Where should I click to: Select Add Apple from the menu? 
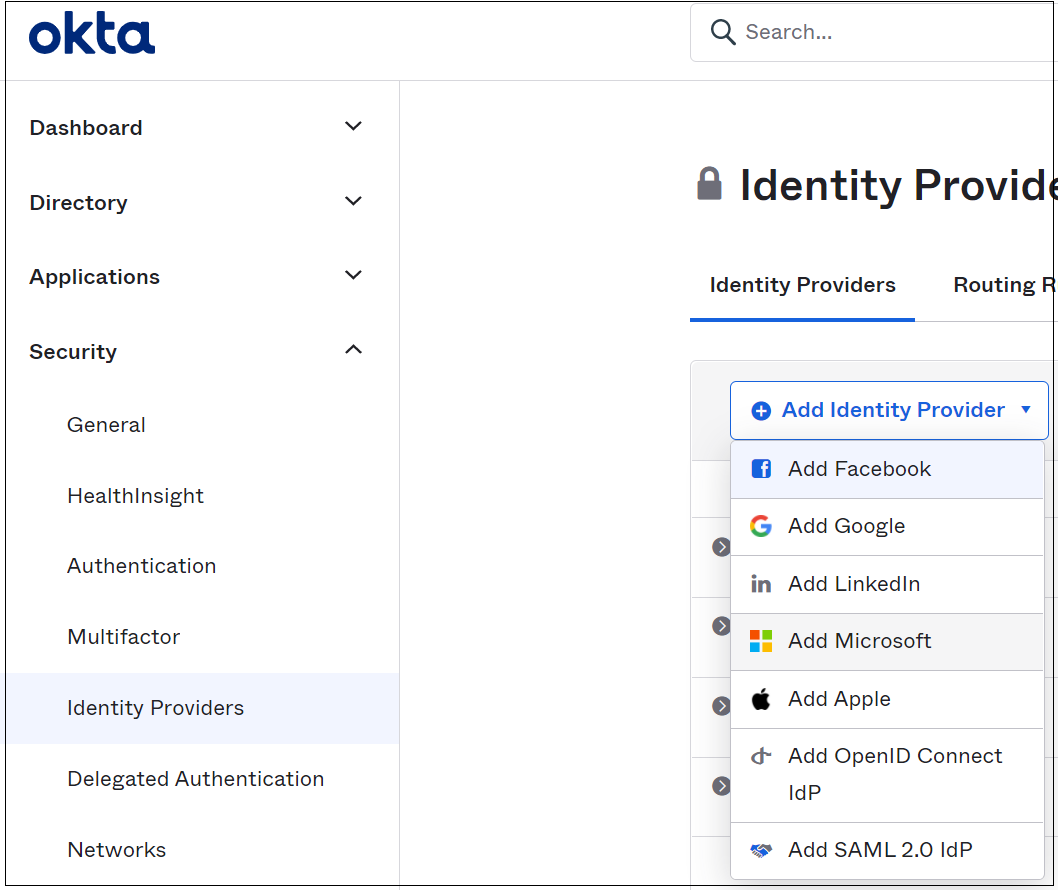[x=840, y=698]
